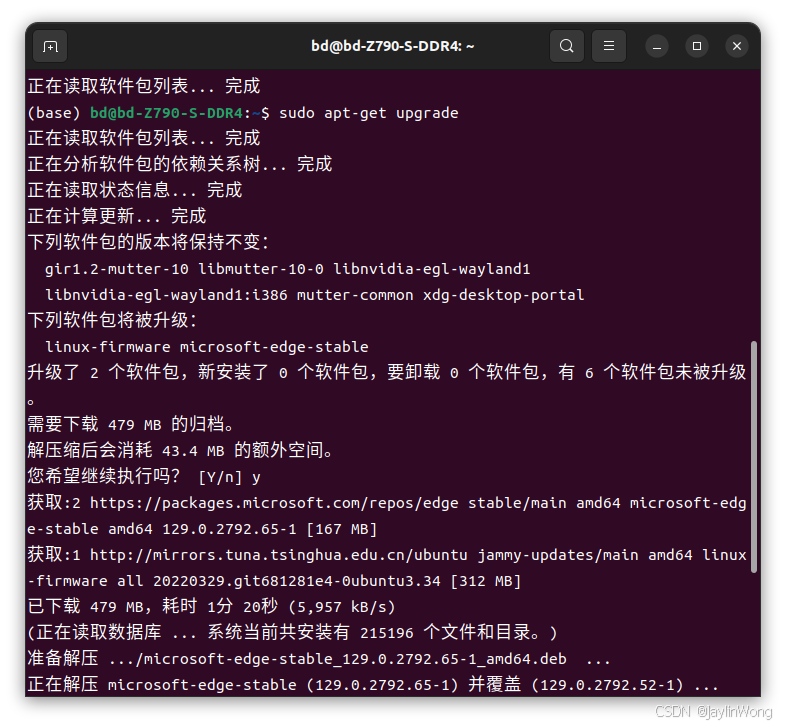Click the package name linux-firmware
Viewport: 786px width, 725px height.
[x=108, y=347]
